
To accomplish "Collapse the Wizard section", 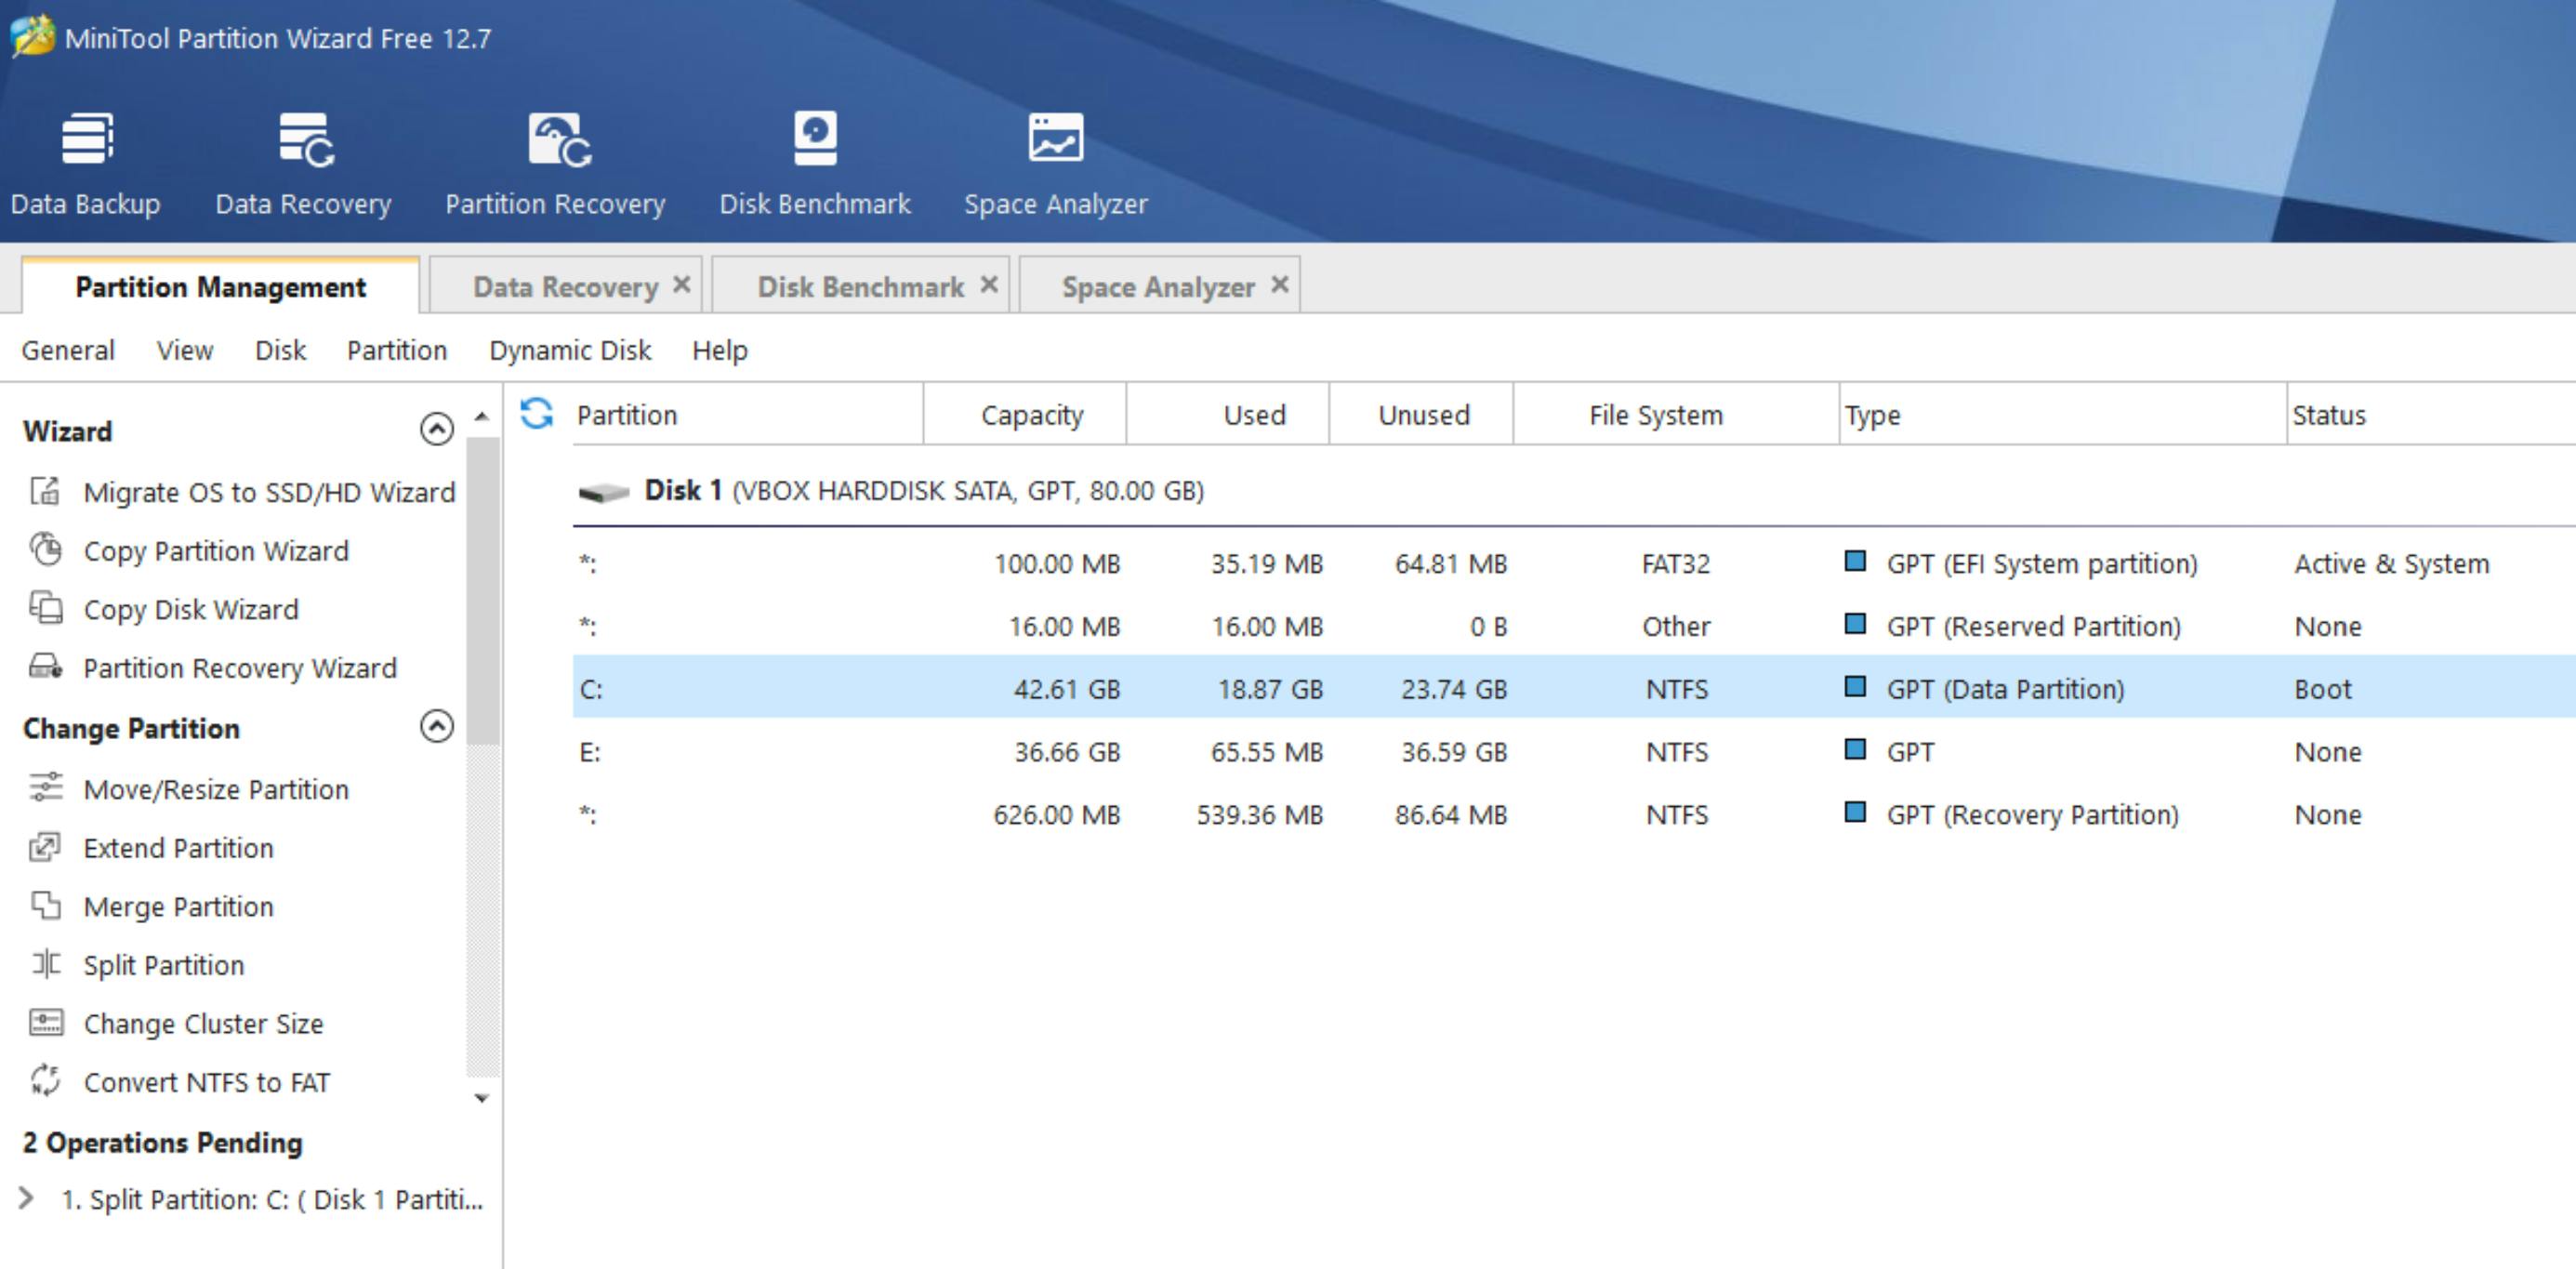I will pos(436,429).
